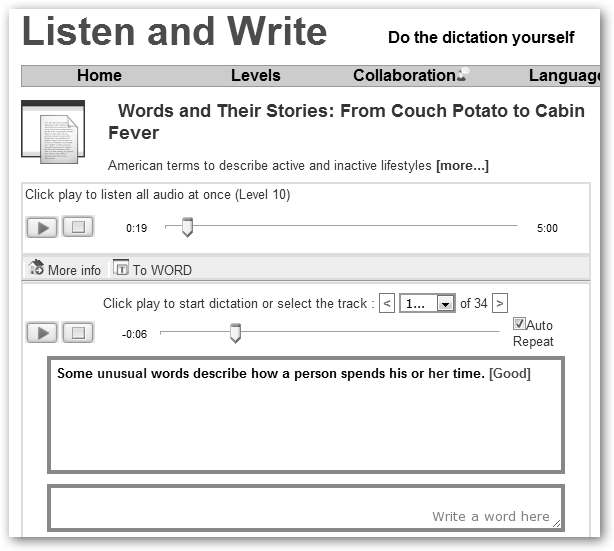Click the full audio progress slider handle

[x=186, y=228]
